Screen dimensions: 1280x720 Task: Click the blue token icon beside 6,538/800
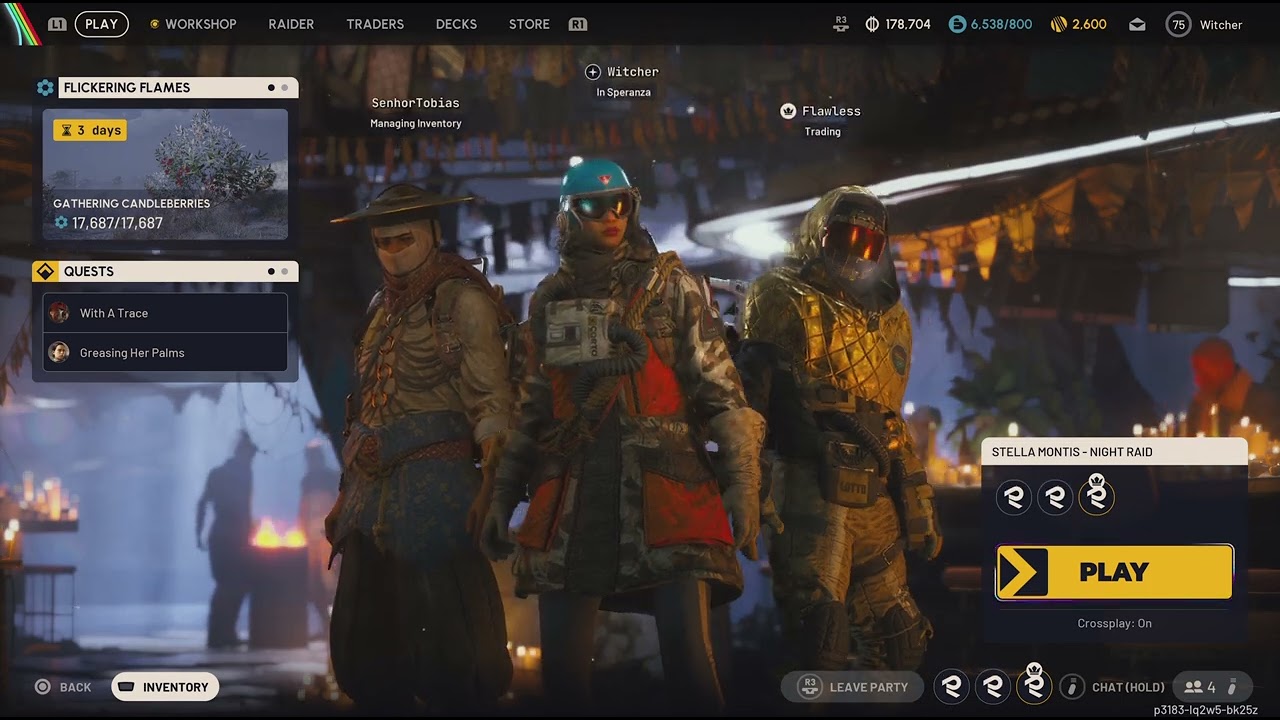point(957,24)
